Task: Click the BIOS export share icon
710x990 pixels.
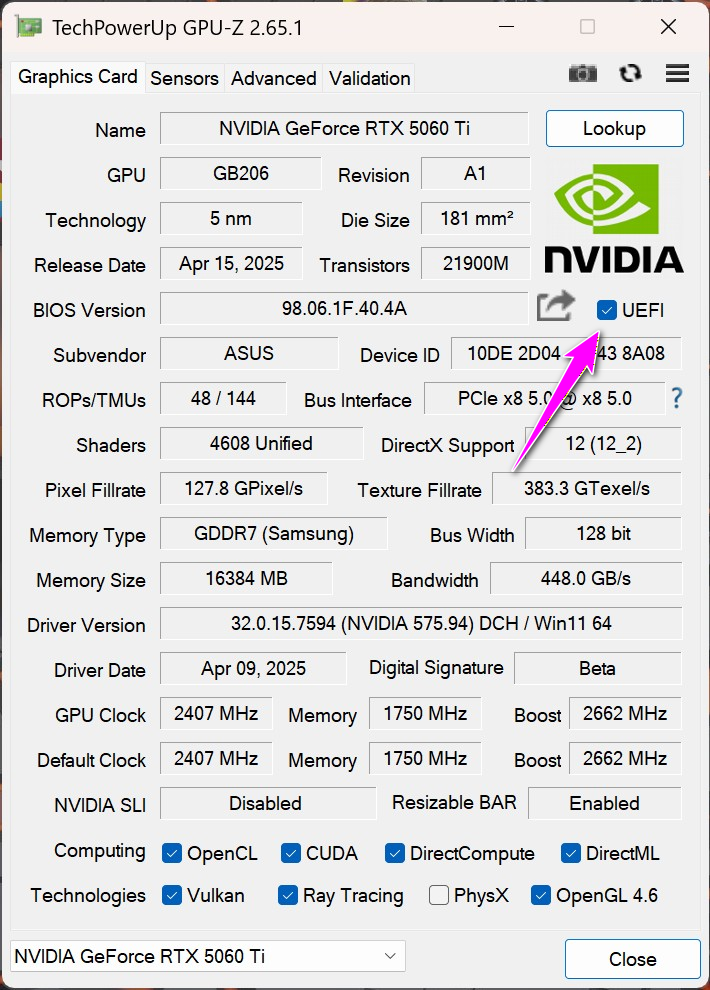Action: coord(555,306)
